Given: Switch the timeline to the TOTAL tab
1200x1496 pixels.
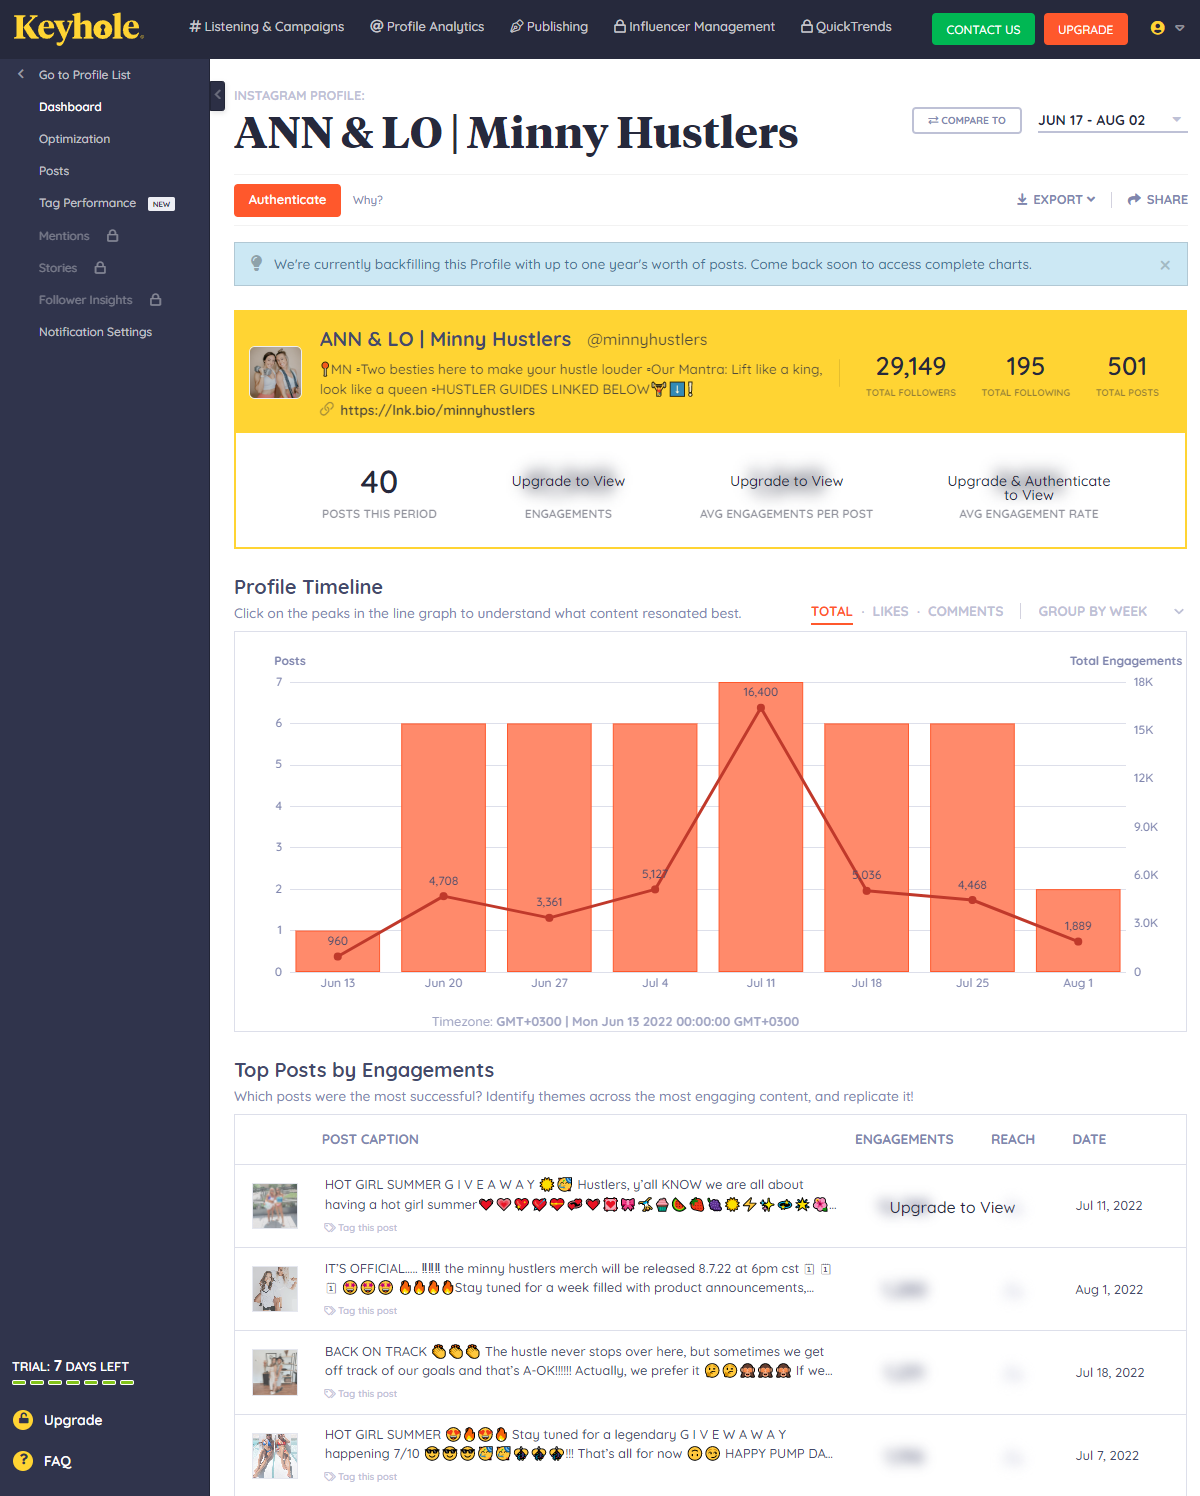Looking at the screenshot, I should pyautogui.click(x=832, y=611).
